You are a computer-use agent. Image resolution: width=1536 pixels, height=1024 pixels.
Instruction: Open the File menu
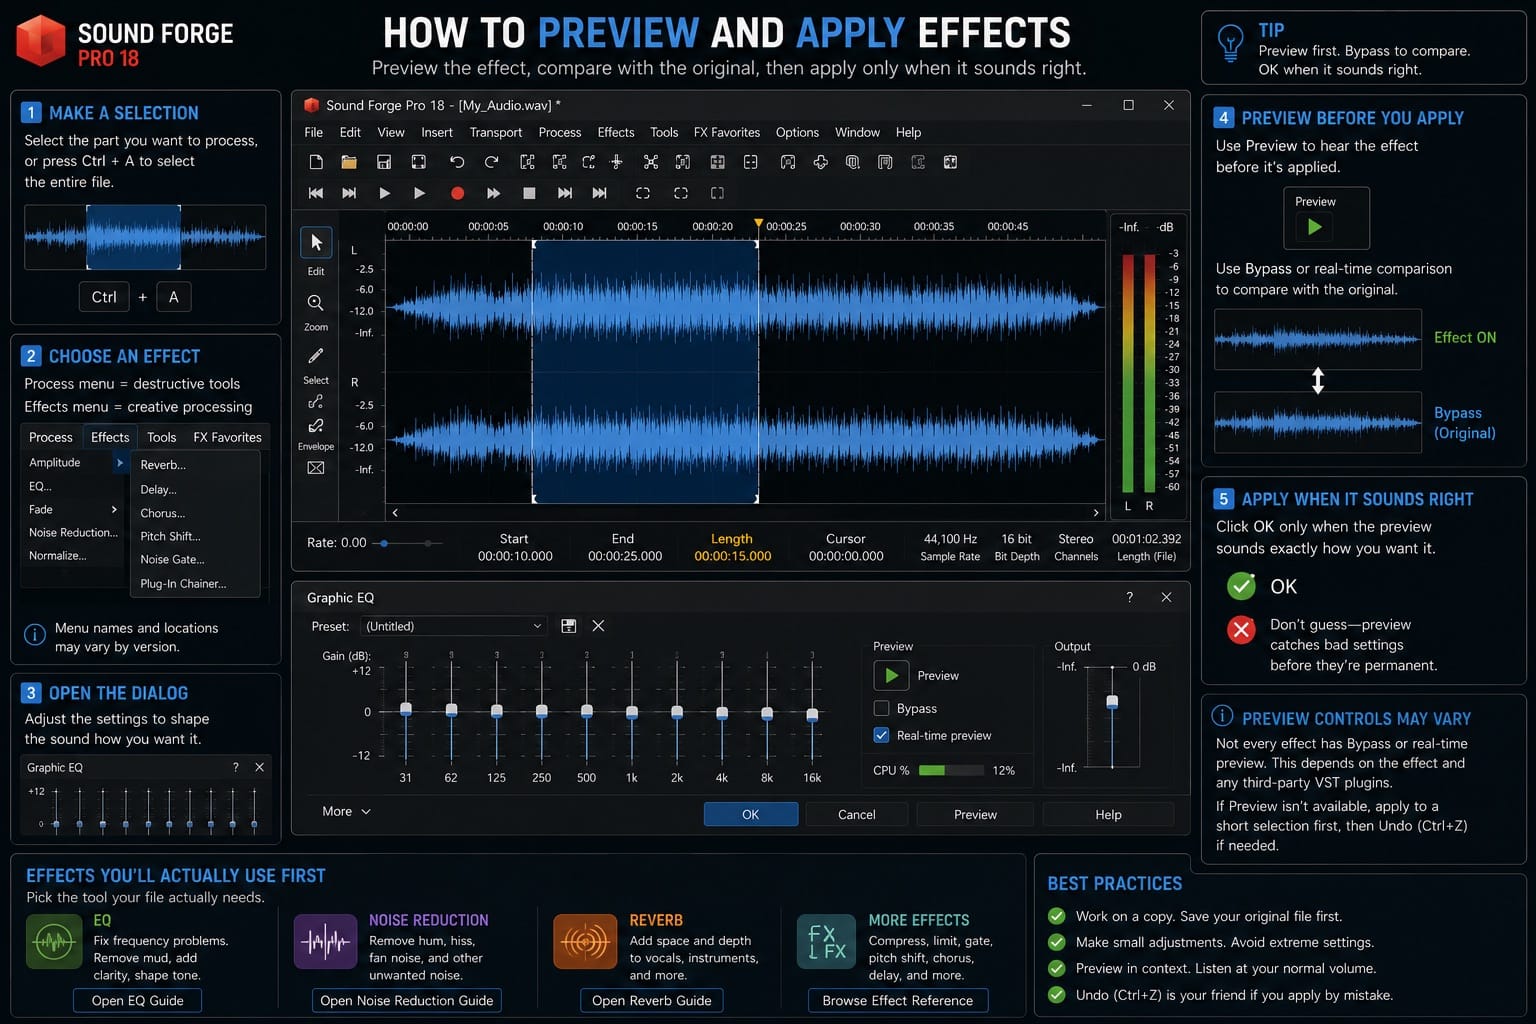pyautogui.click(x=313, y=132)
